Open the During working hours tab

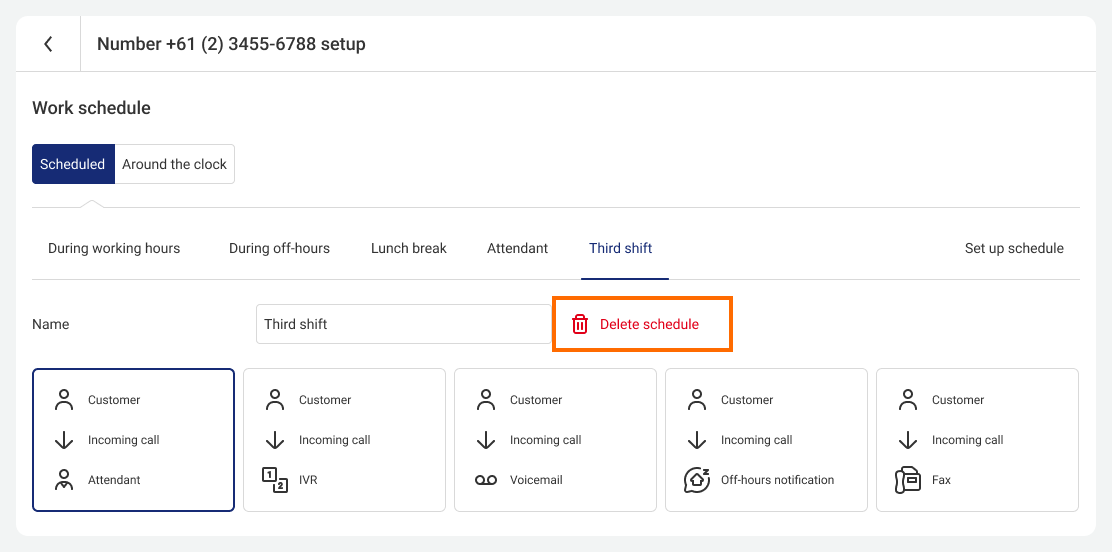[x=114, y=248]
